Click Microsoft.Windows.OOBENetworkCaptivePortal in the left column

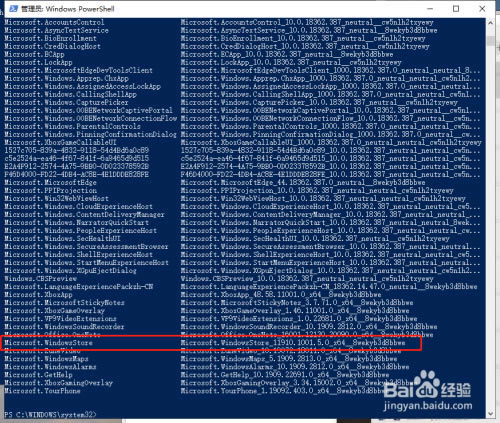coord(88,110)
